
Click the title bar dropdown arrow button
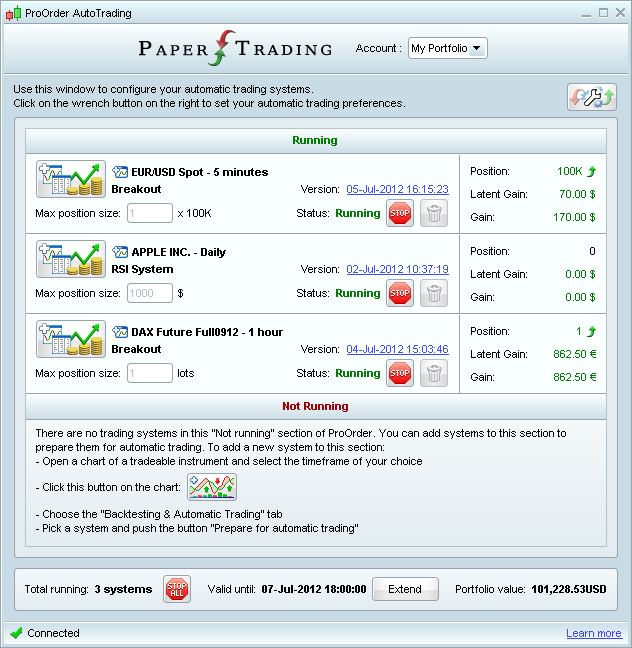point(585,13)
